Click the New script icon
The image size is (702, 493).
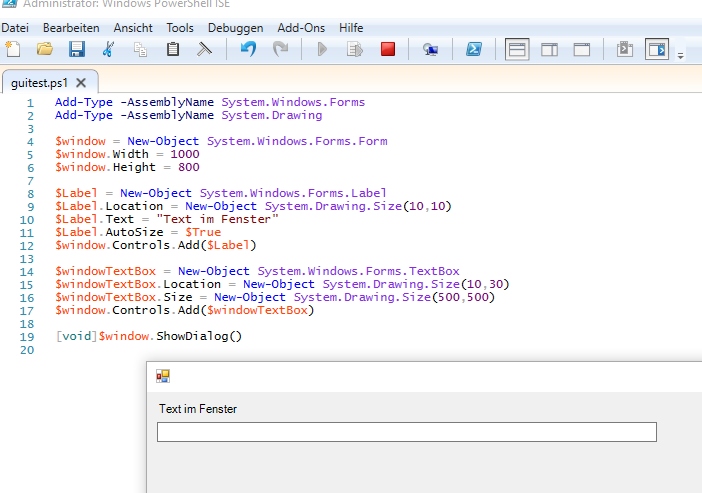(x=13, y=49)
